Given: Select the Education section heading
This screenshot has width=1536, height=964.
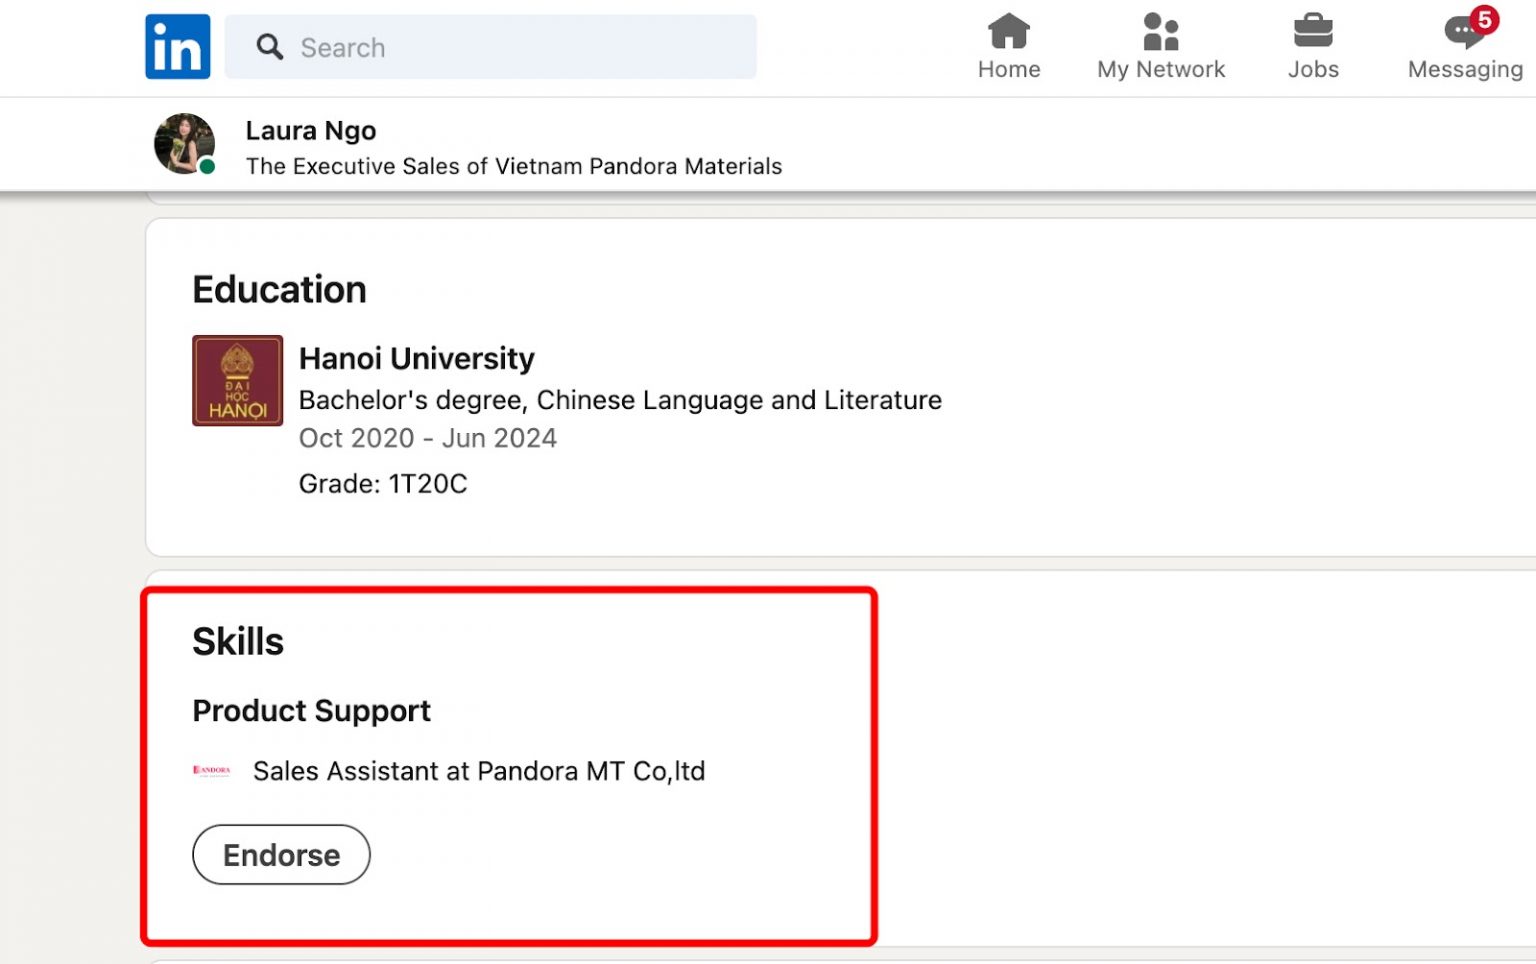Looking at the screenshot, I should (279, 289).
